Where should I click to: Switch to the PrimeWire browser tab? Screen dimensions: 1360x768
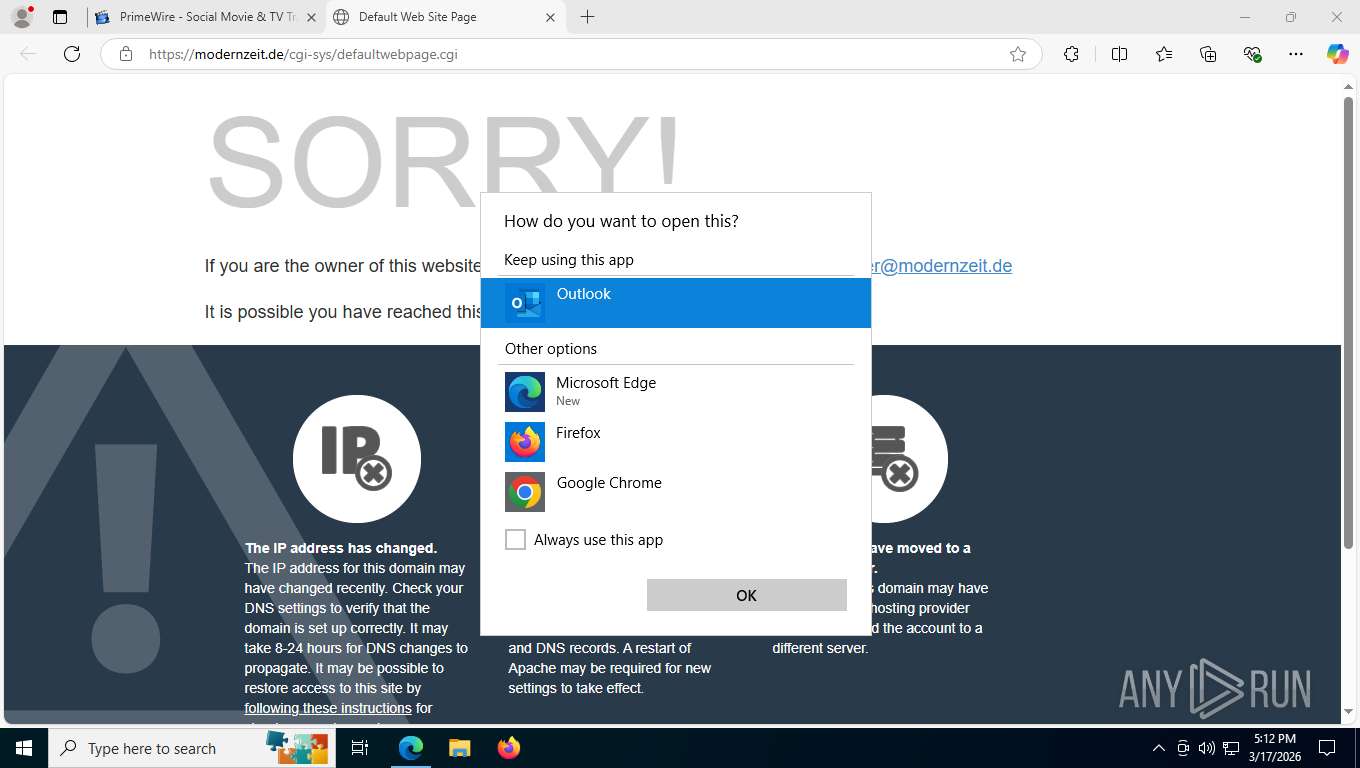point(205,17)
